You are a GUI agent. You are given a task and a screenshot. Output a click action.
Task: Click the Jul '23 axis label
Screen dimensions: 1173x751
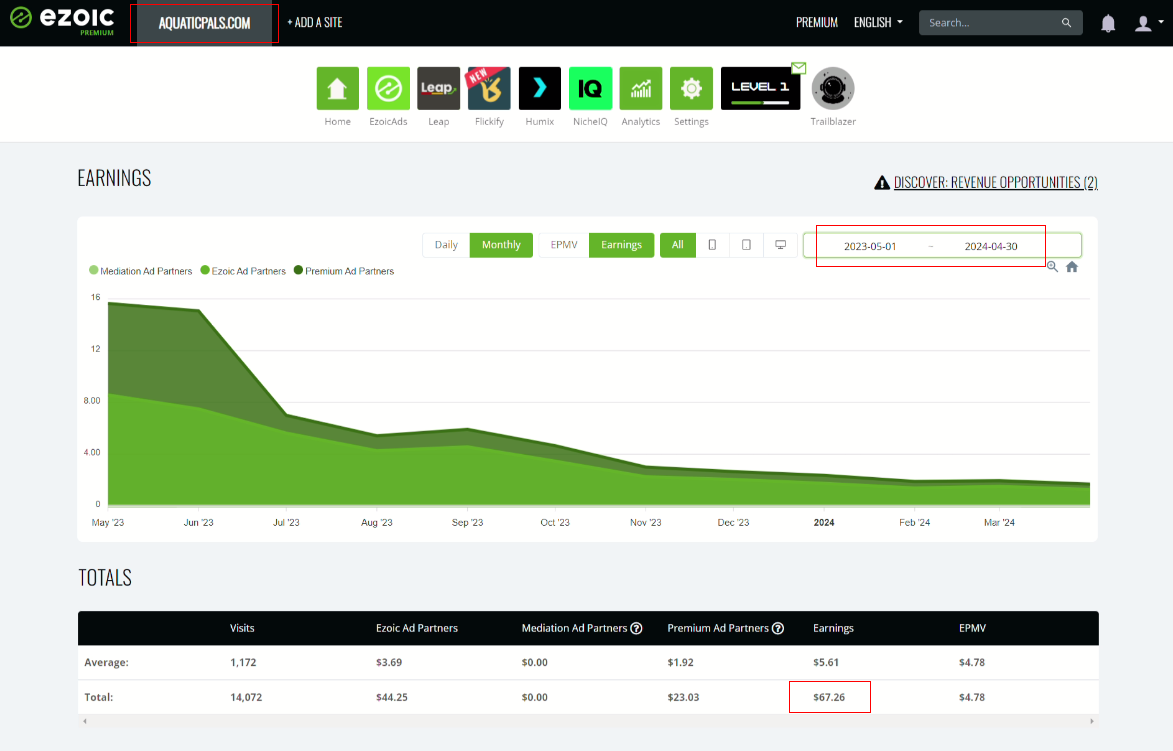pyautogui.click(x=286, y=522)
